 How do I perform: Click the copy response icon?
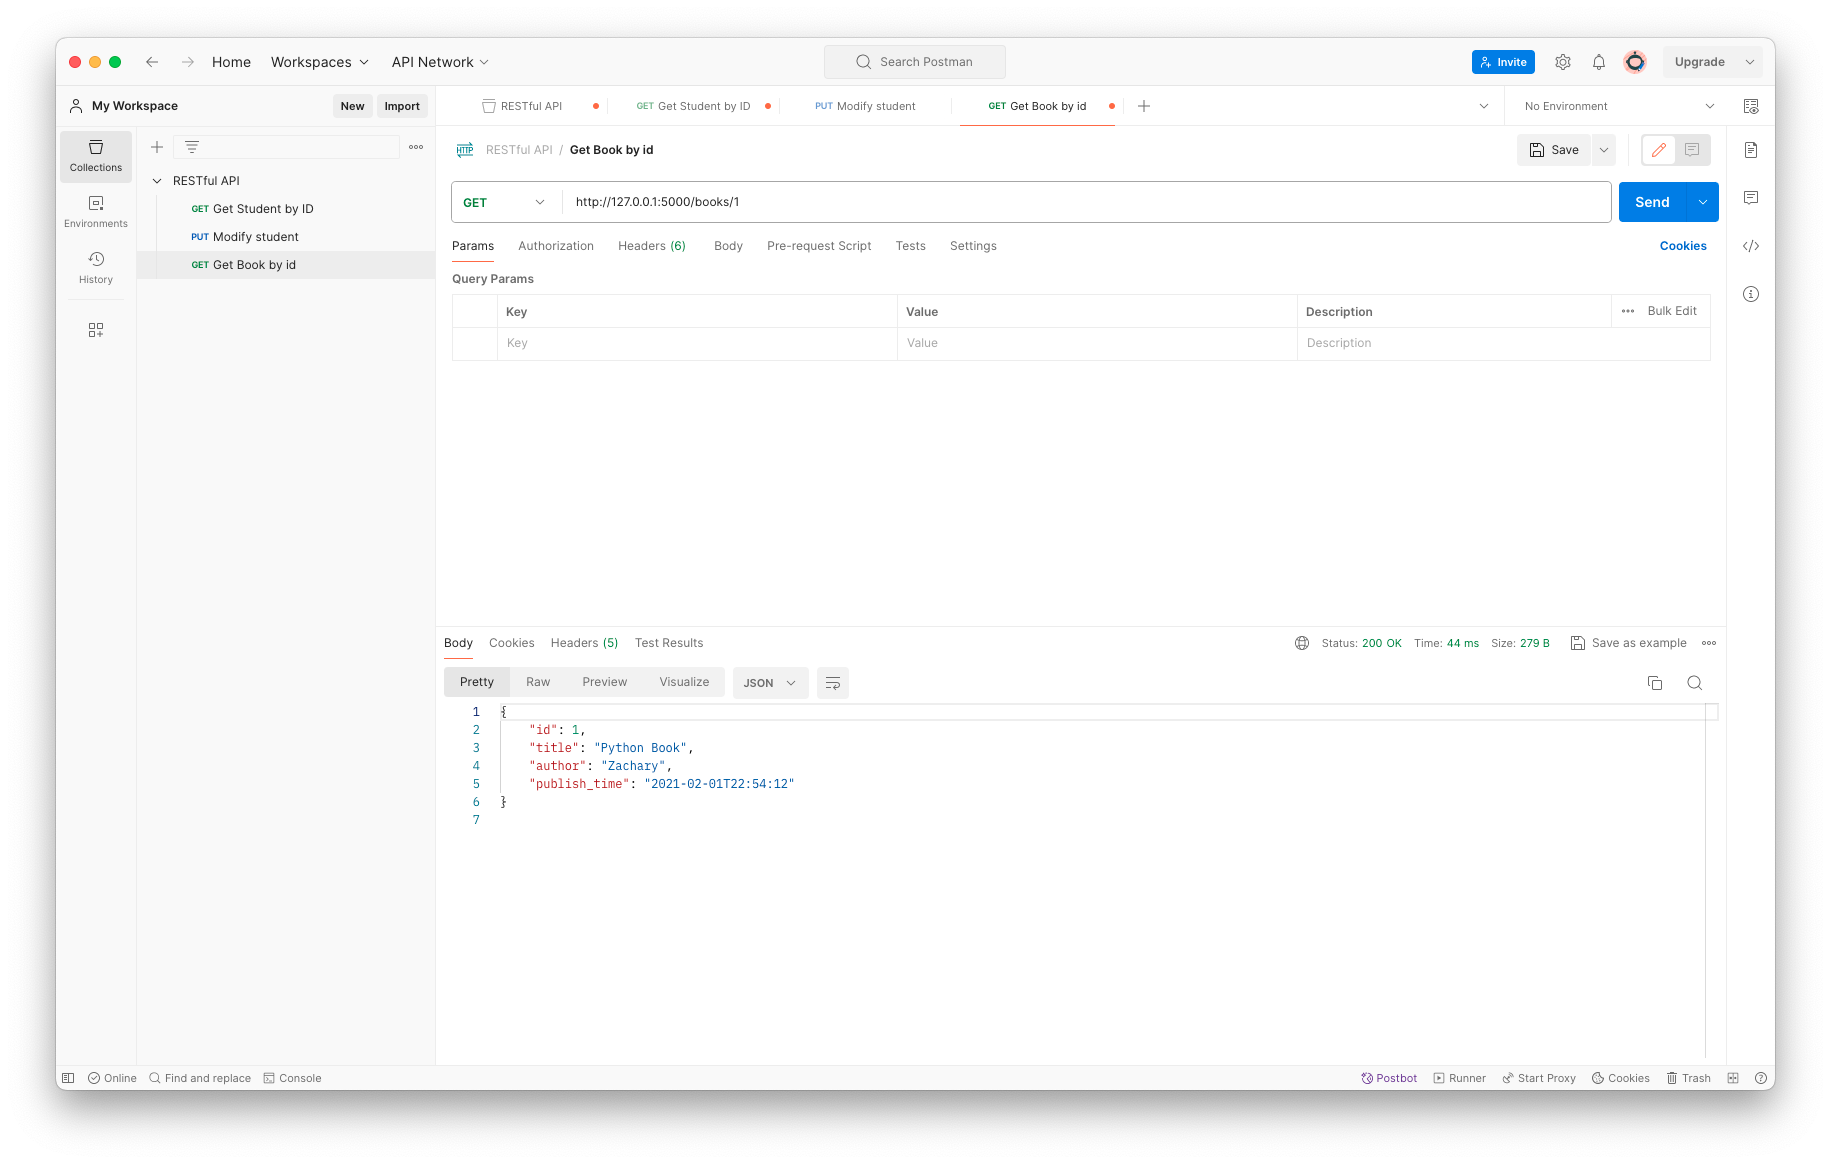tap(1655, 683)
